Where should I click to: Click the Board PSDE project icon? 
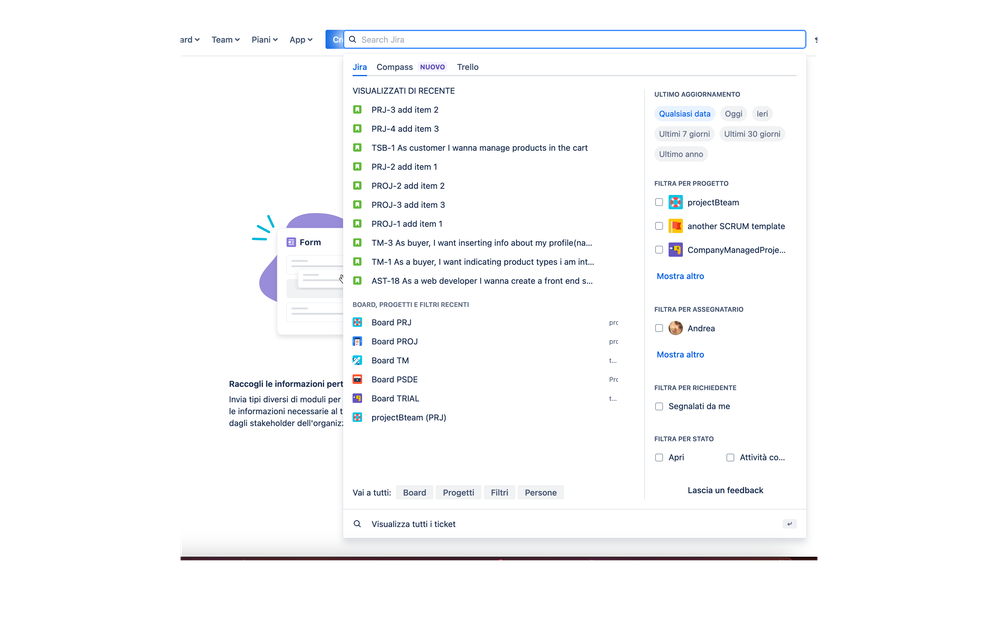[x=358, y=379]
